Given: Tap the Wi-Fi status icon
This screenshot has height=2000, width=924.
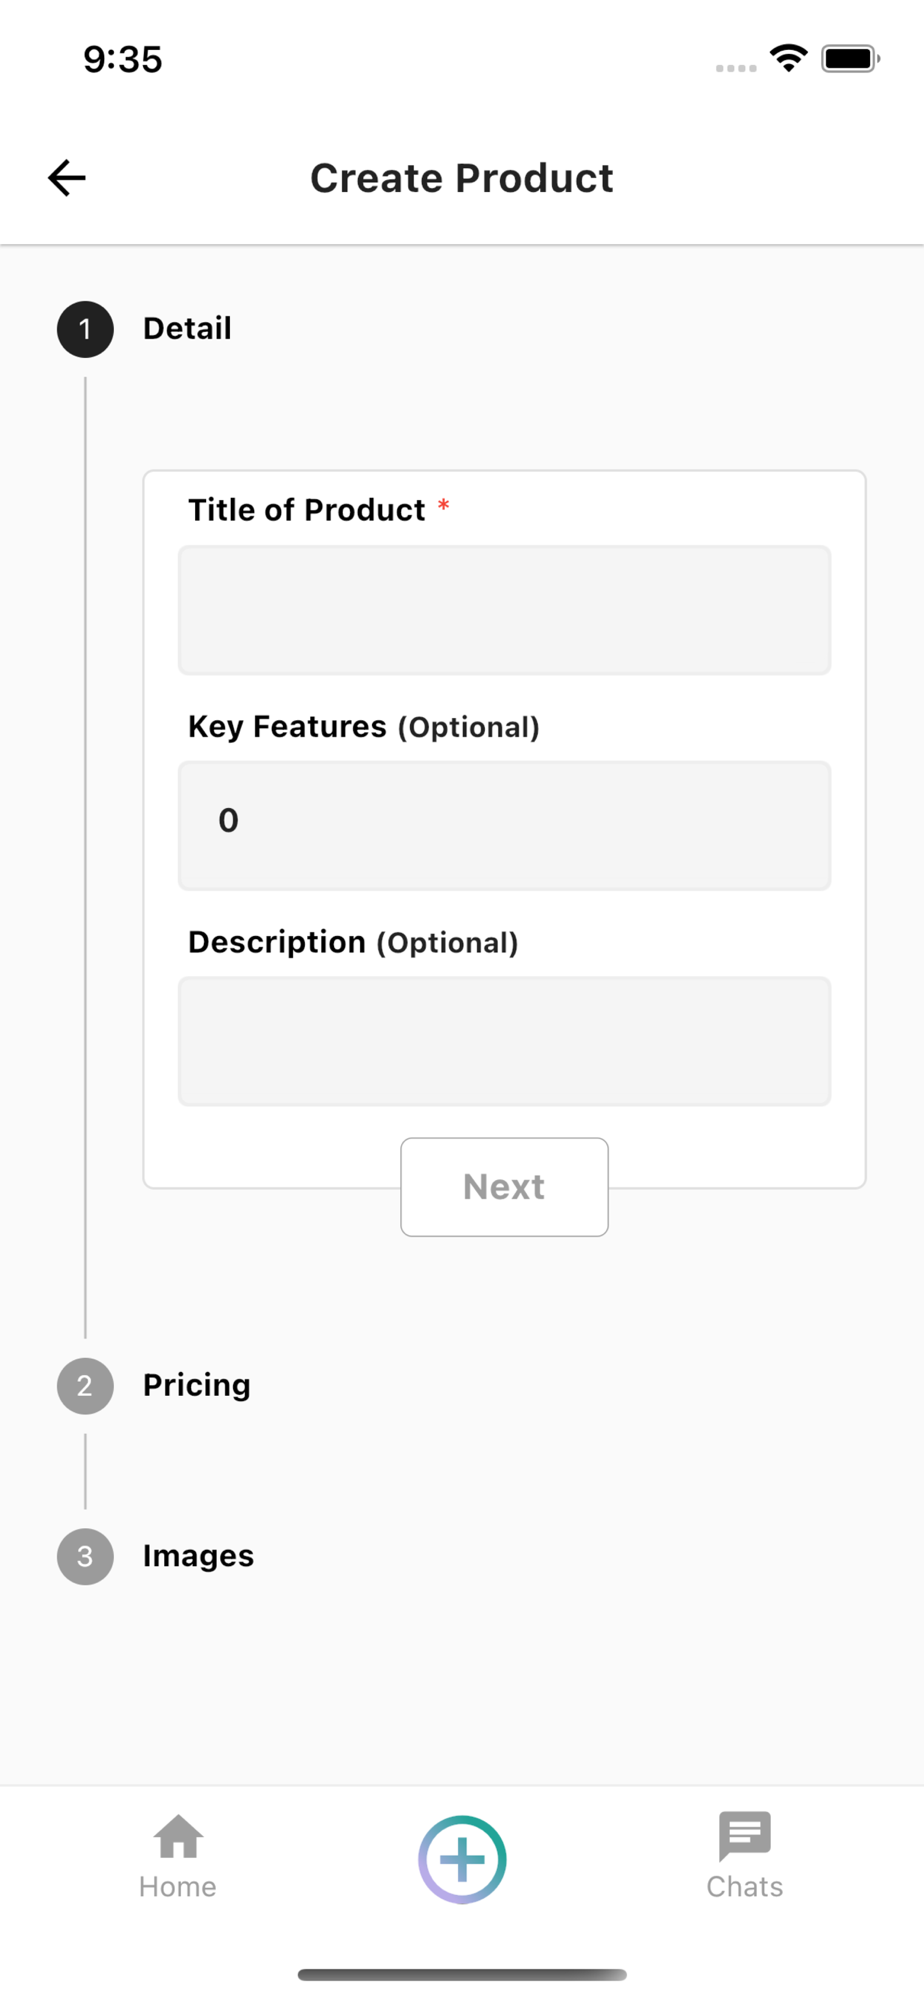Looking at the screenshot, I should tap(789, 59).
